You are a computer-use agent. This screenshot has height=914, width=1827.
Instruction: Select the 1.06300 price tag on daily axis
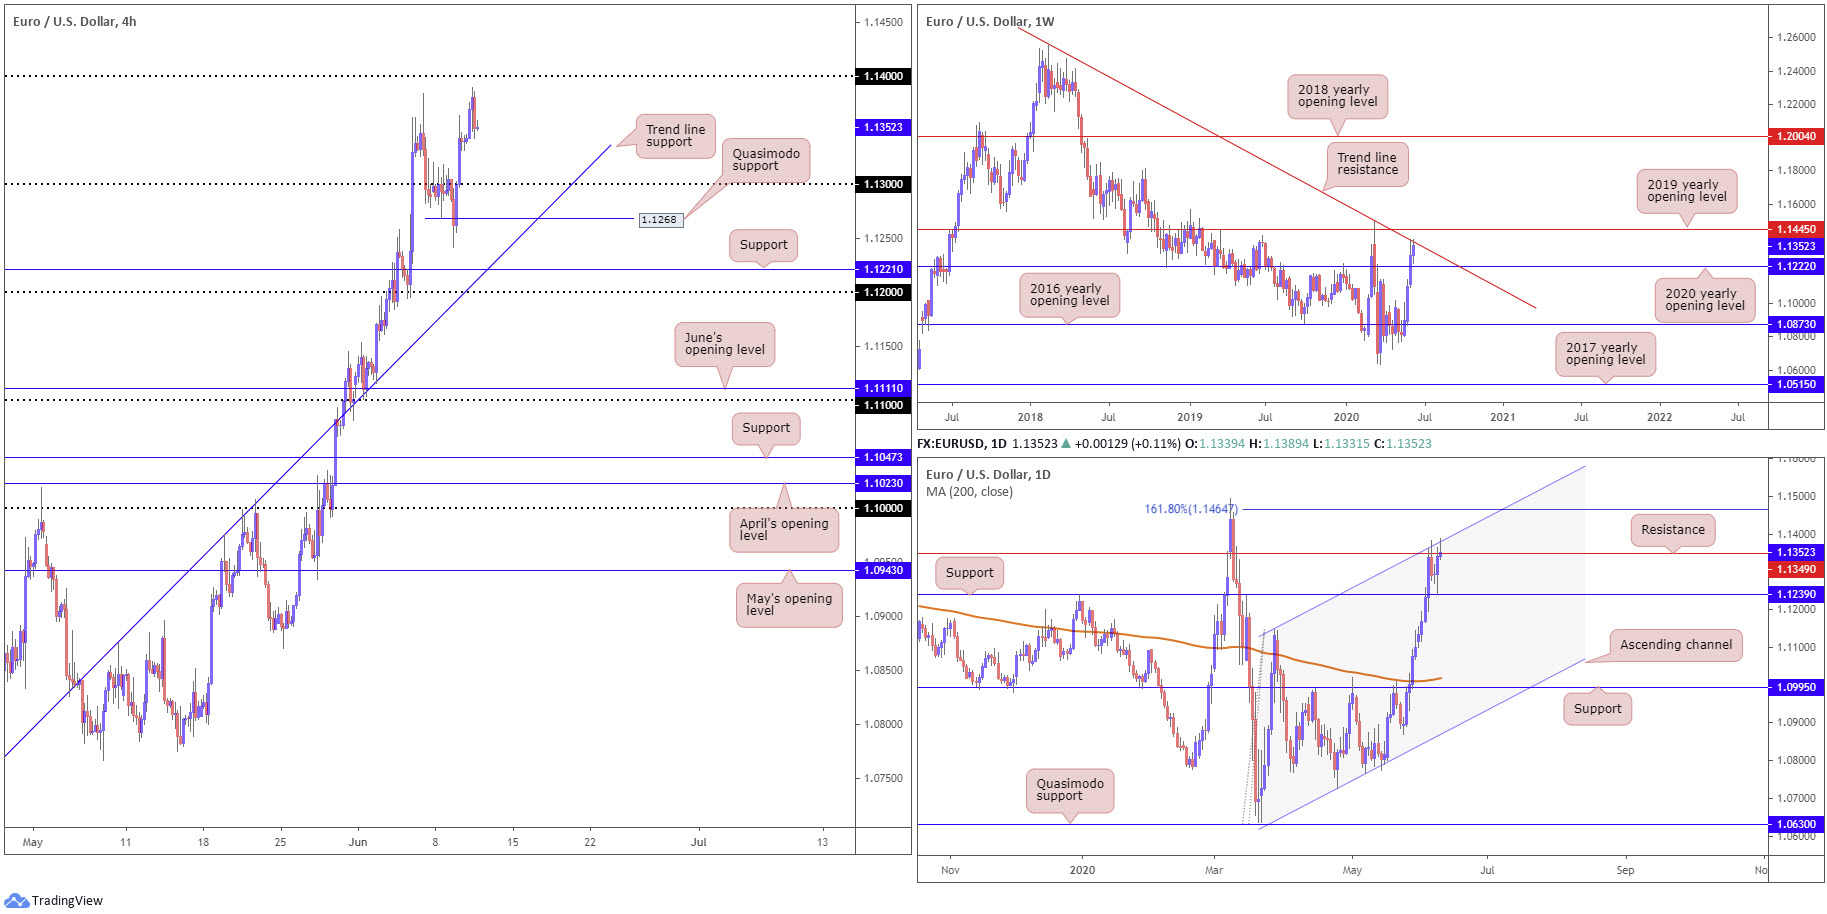pos(1796,824)
